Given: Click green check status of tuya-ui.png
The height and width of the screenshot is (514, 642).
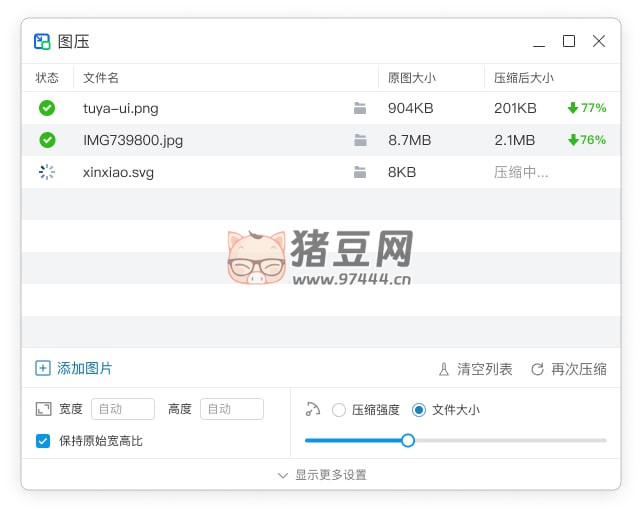Looking at the screenshot, I should click(47, 108).
